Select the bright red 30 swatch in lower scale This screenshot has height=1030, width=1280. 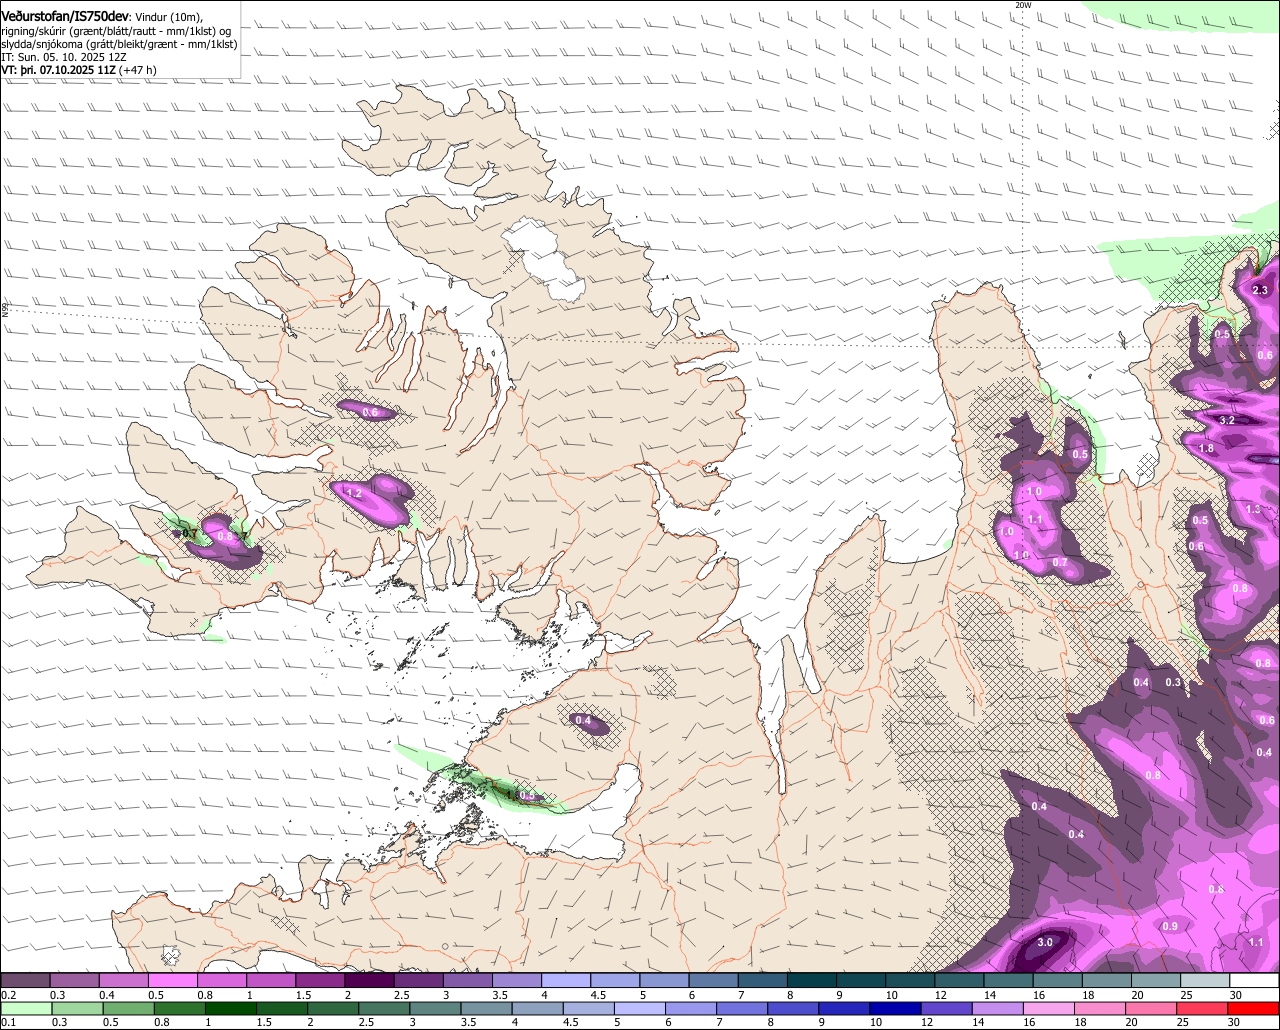[1253, 1009]
